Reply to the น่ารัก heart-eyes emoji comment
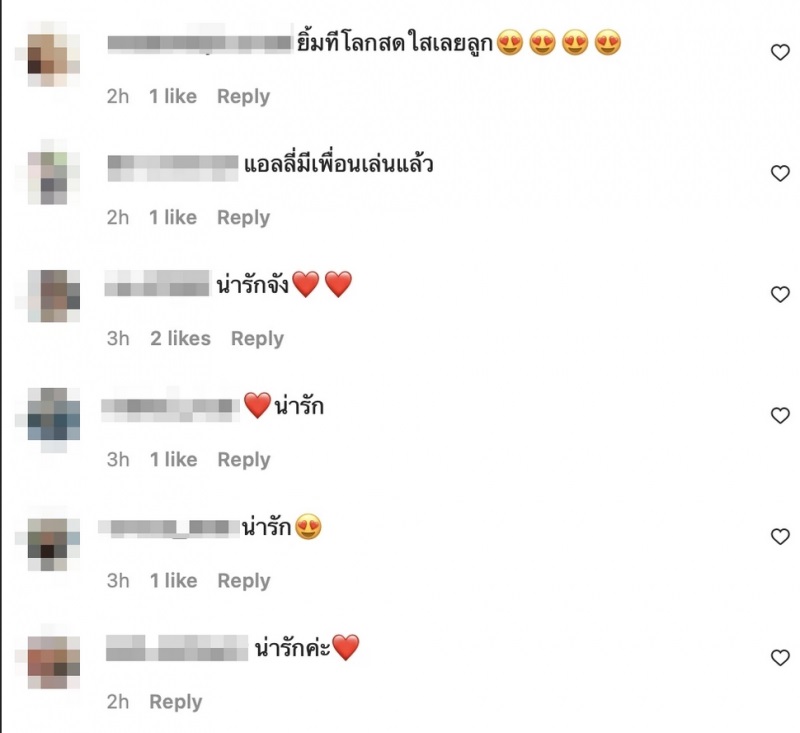The height and width of the screenshot is (733, 800). tap(244, 580)
